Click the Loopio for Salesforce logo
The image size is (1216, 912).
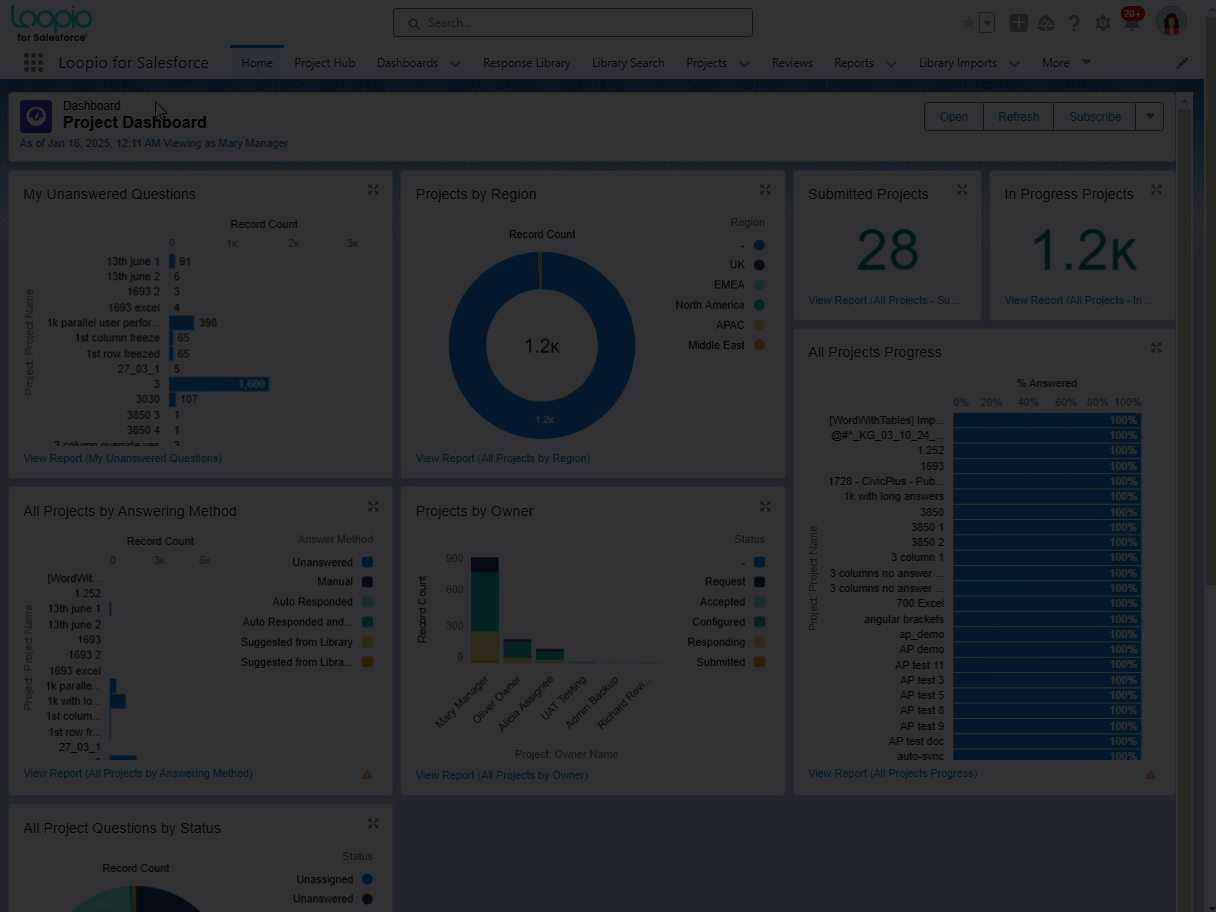(52, 22)
